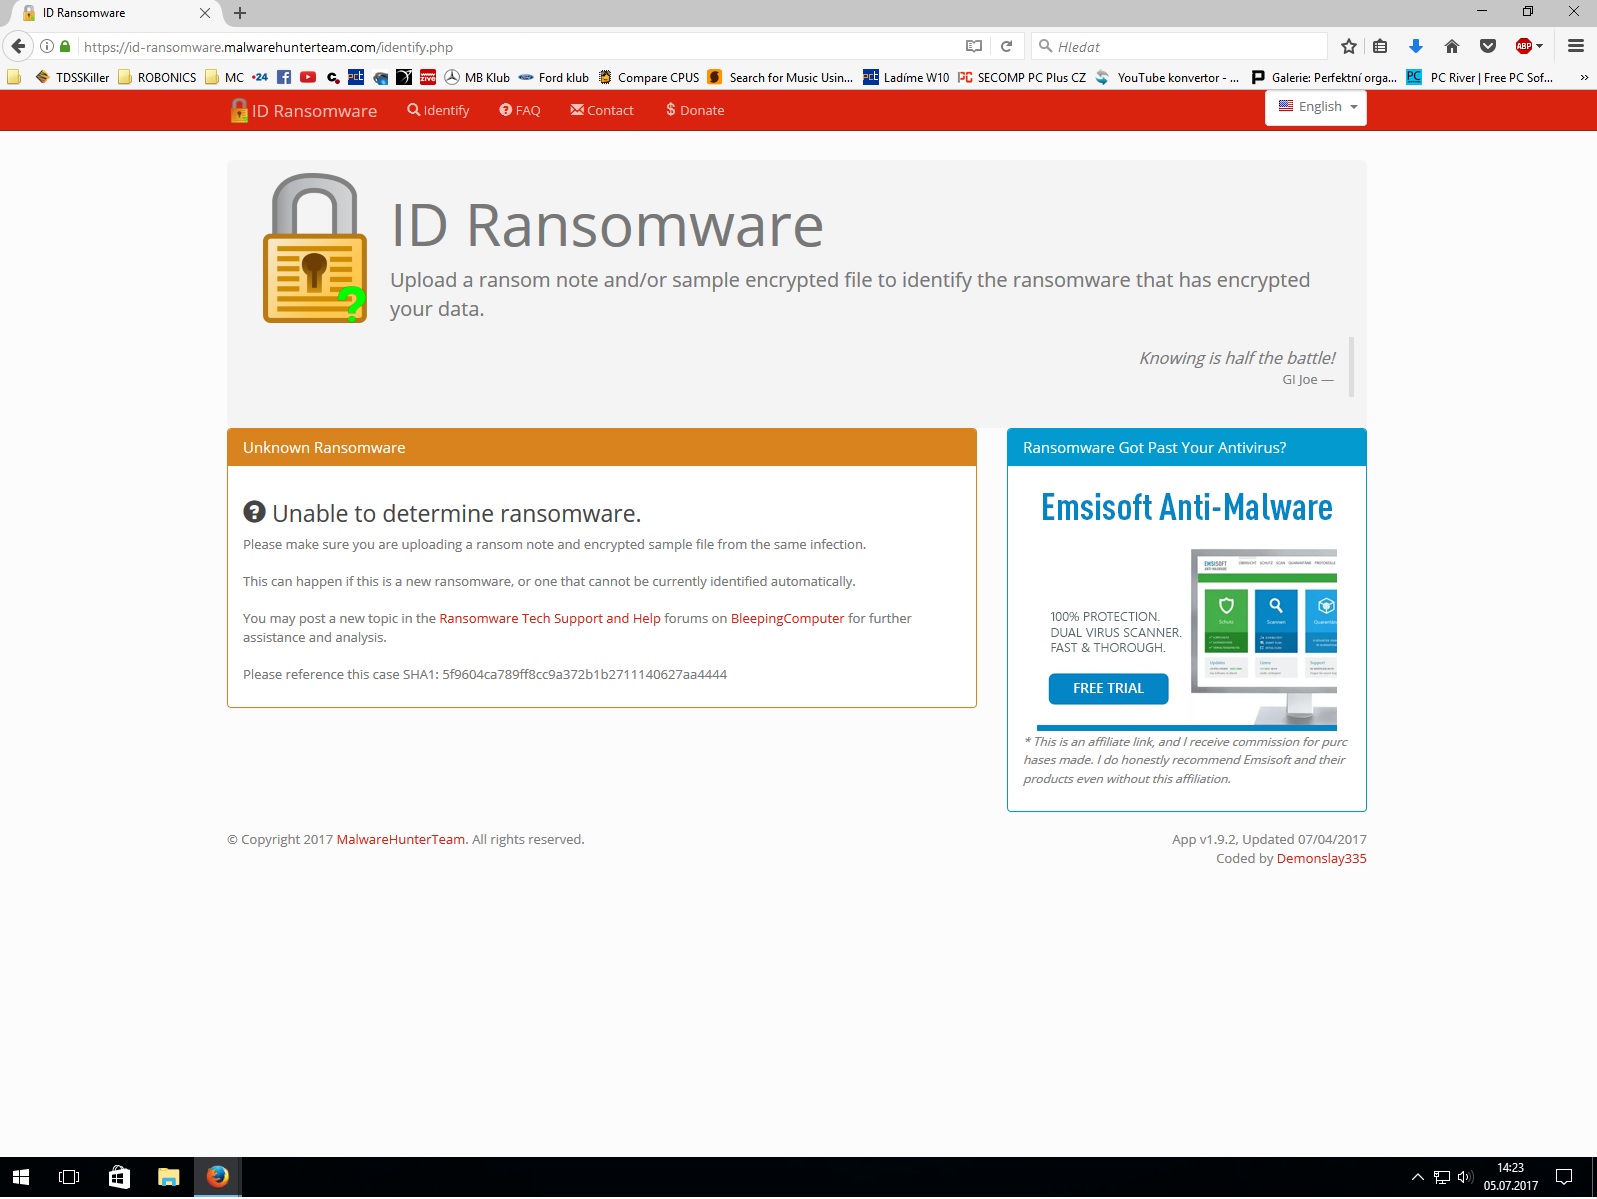Open the Identify nav item
1597x1199 pixels.
[438, 110]
